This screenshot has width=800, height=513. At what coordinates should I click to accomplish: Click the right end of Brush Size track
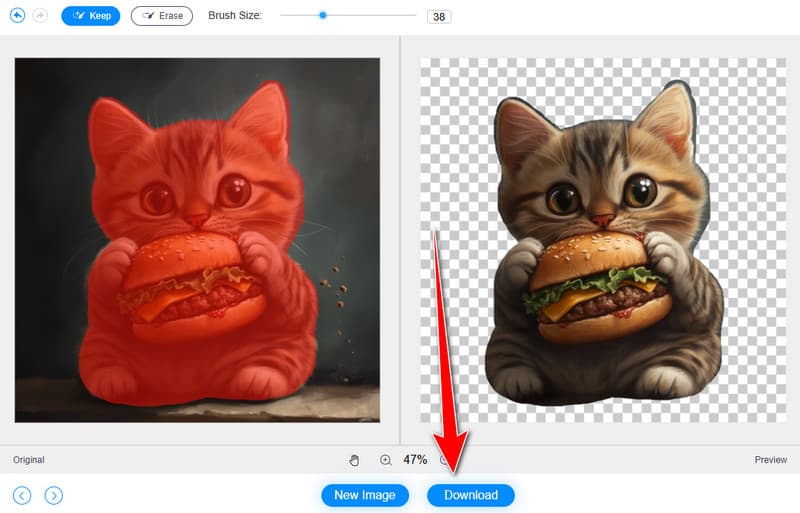click(414, 15)
